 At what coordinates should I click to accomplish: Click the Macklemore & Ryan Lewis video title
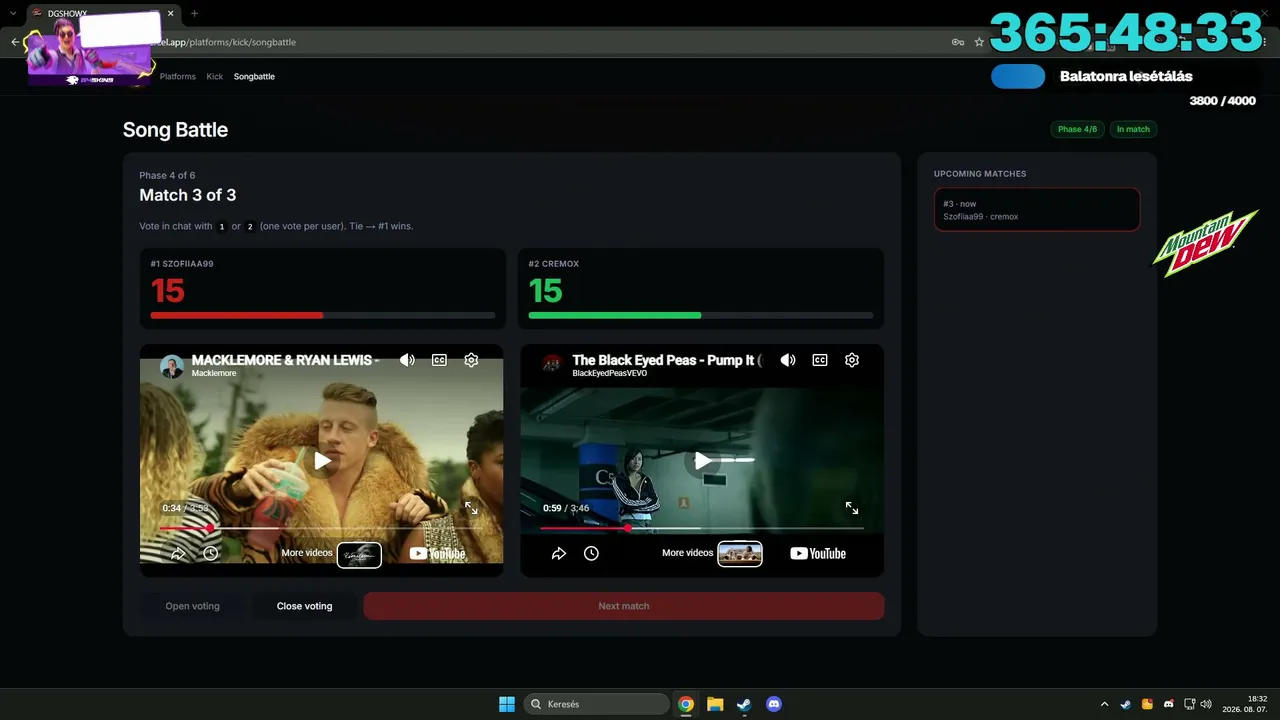coord(285,360)
